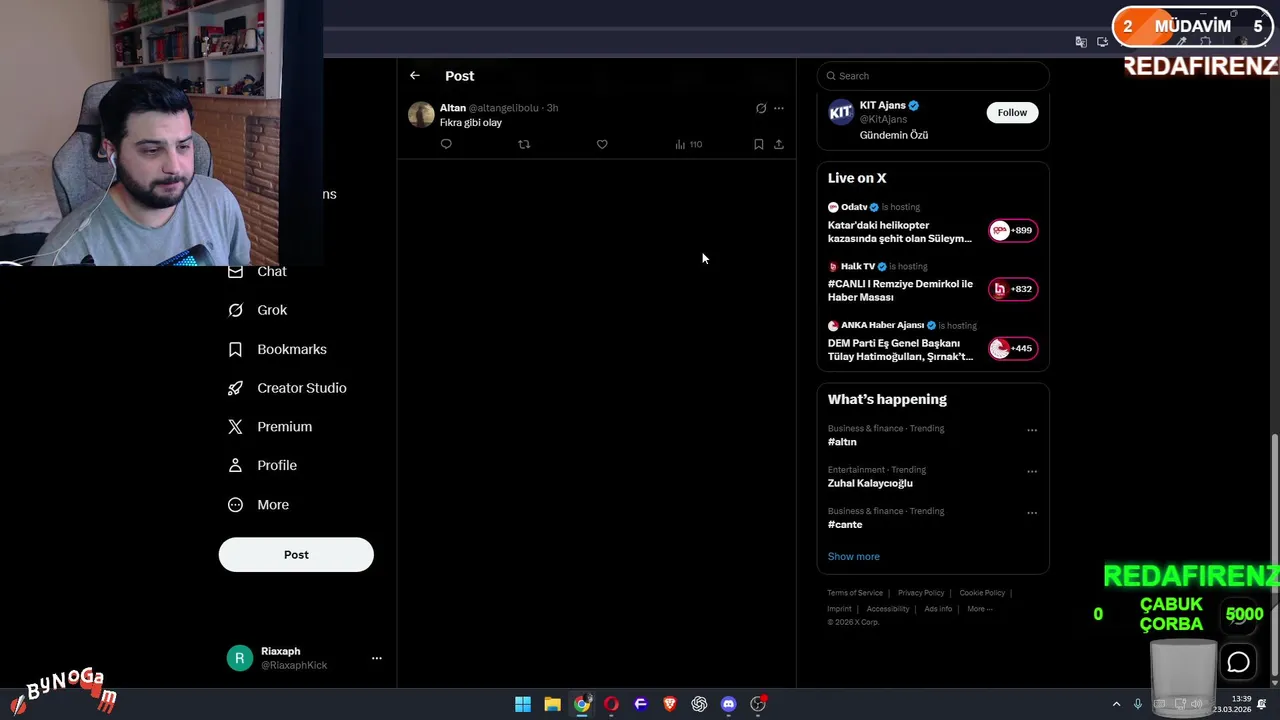Viewport: 1280px width, 720px height.
Task: Open Grok in the sidebar
Action: pyautogui.click(x=258, y=310)
